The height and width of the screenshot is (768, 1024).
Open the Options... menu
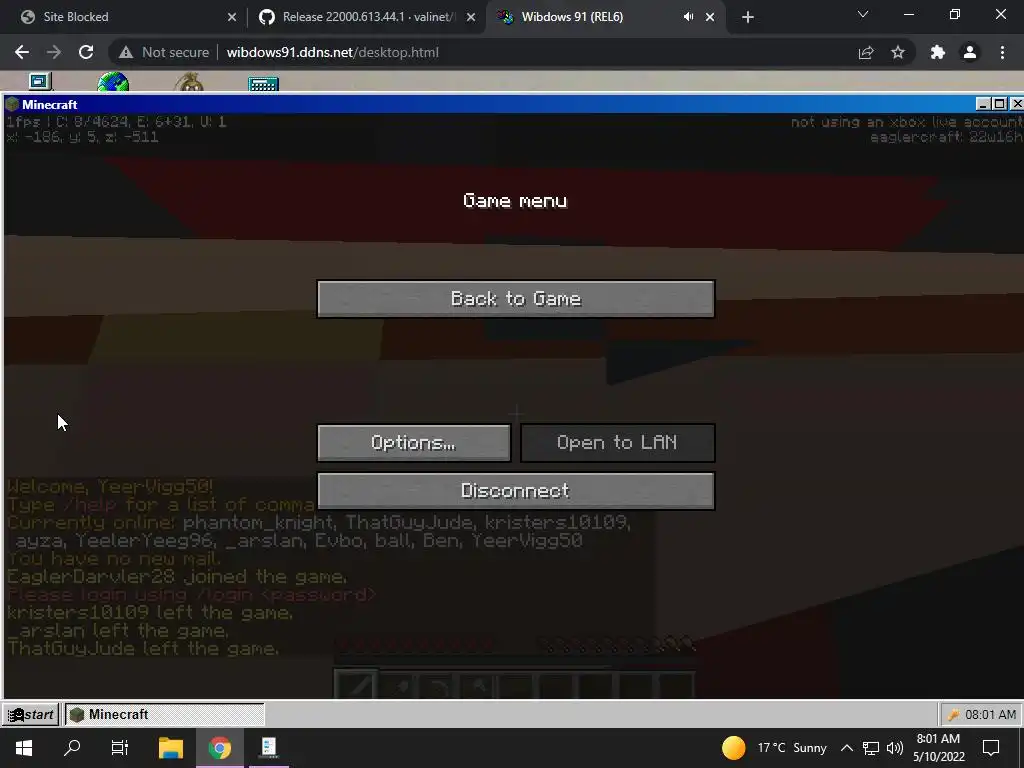[414, 443]
